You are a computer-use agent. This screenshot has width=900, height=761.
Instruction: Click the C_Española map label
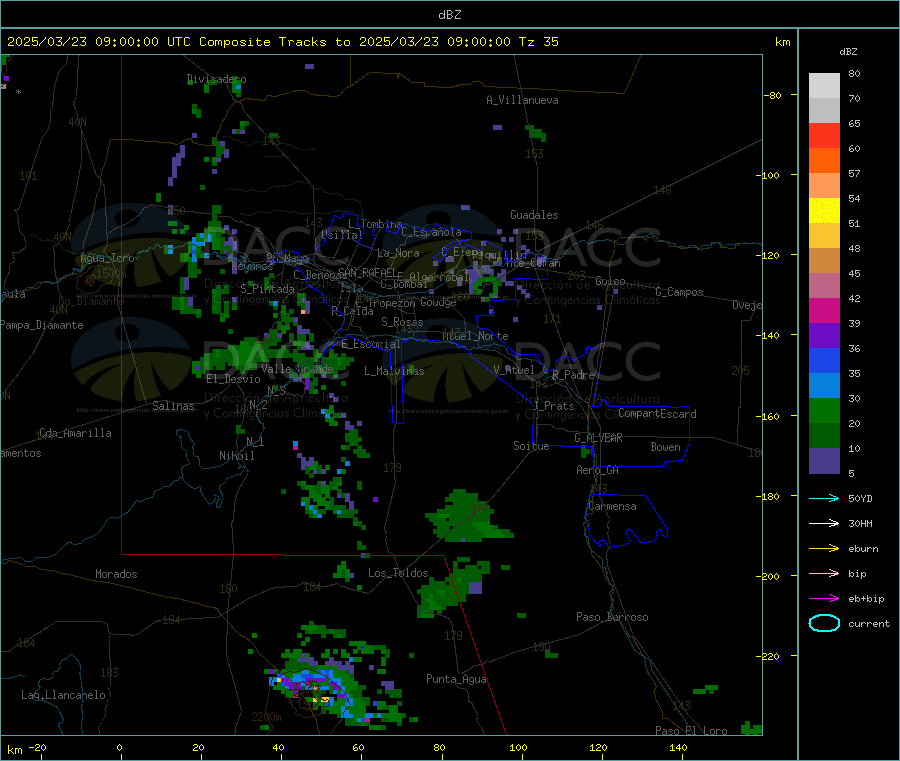click(431, 232)
